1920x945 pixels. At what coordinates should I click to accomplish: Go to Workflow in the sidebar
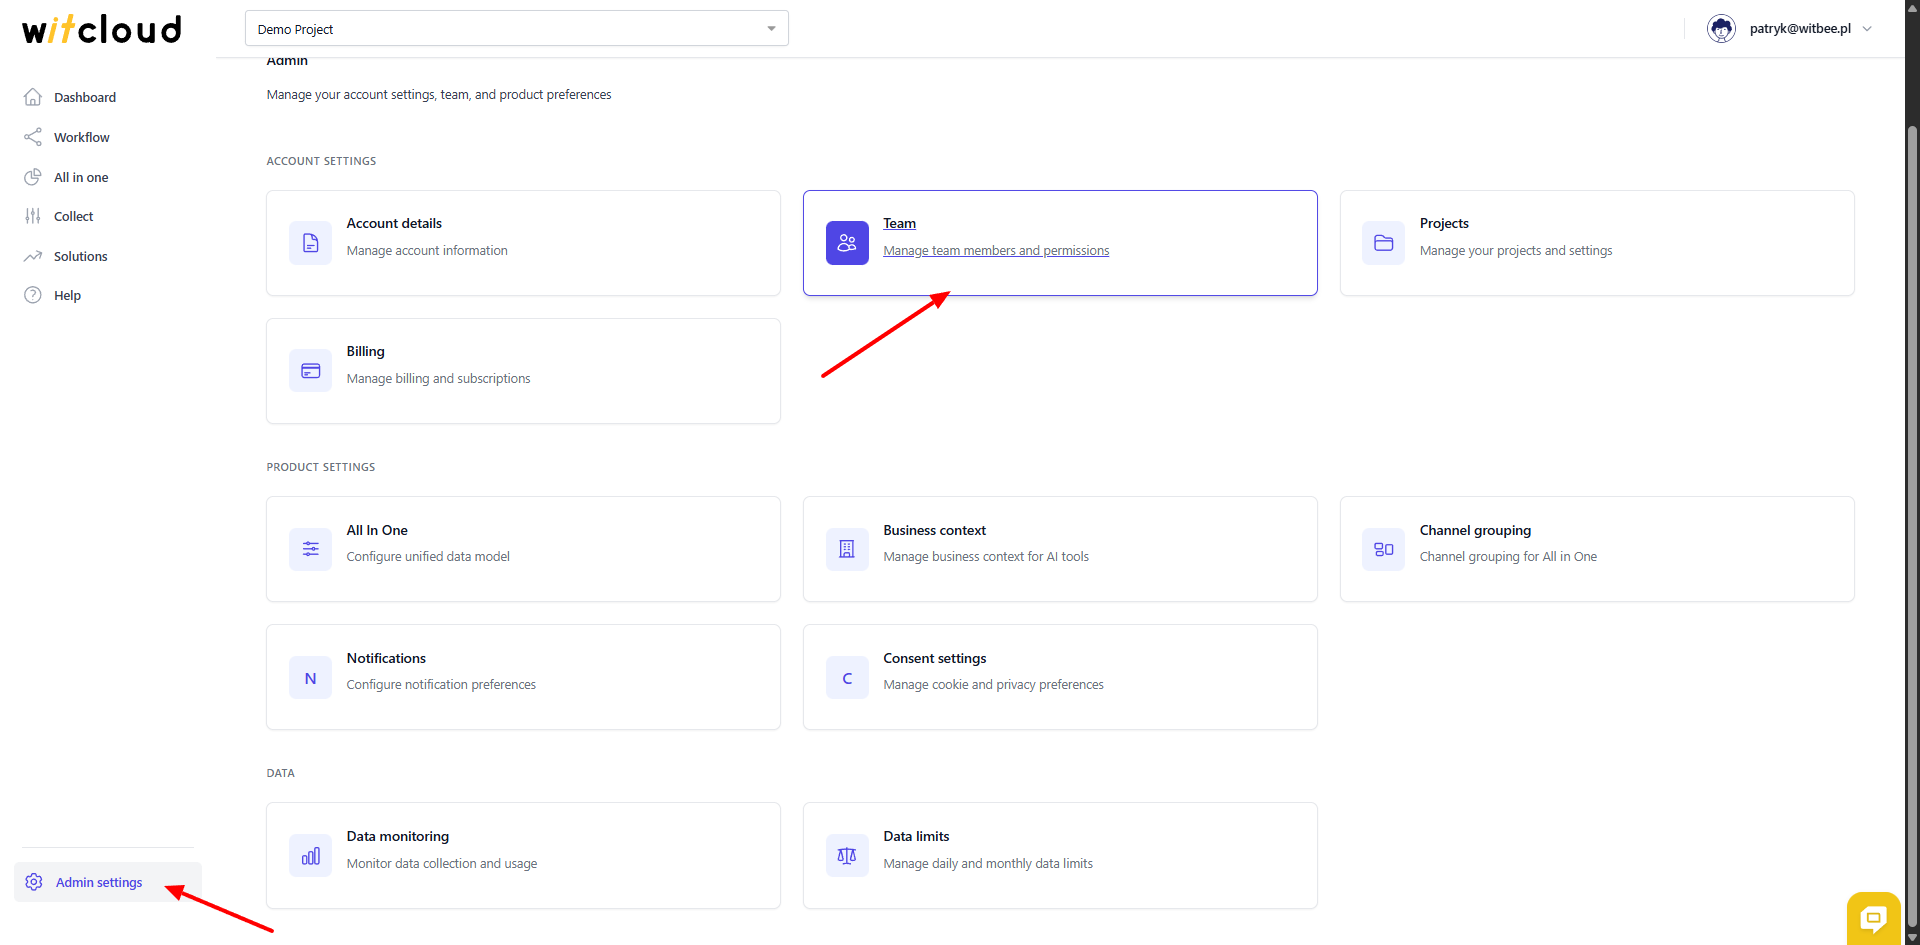pos(81,137)
